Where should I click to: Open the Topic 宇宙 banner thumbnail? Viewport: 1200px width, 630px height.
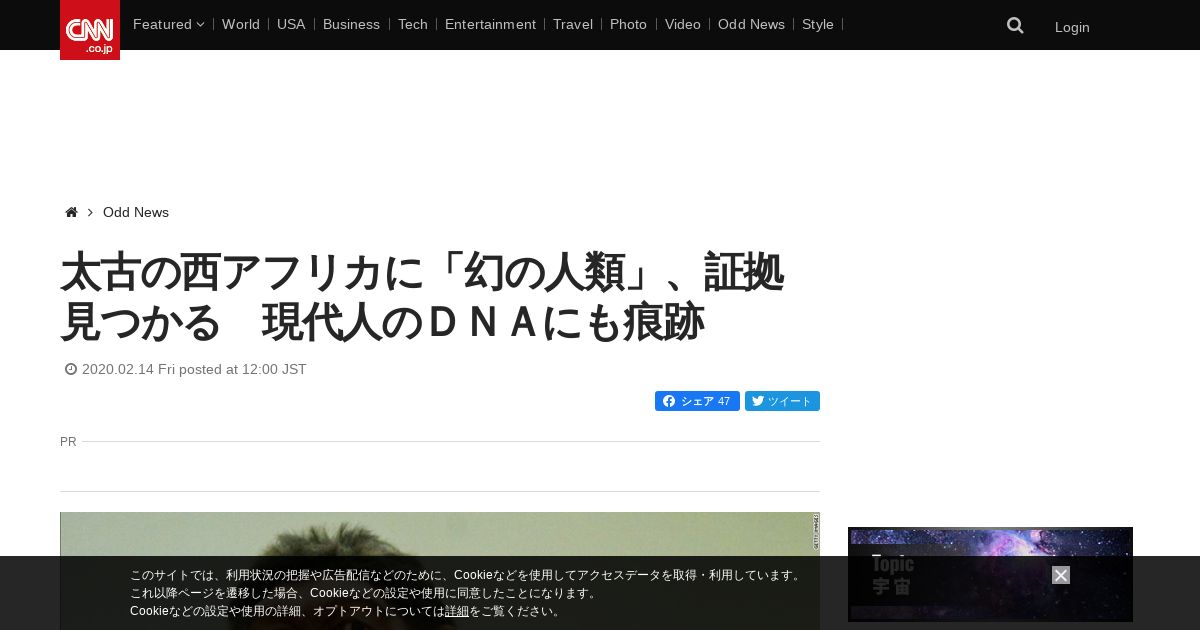click(x=990, y=574)
